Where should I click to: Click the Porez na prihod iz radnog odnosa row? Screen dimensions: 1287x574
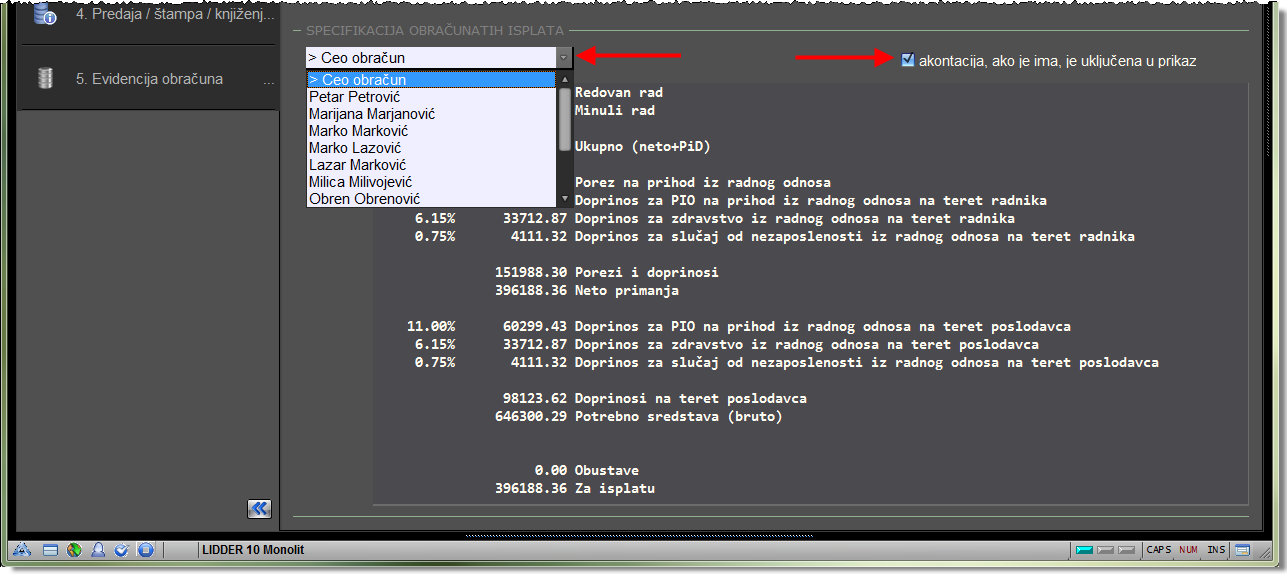703,183
